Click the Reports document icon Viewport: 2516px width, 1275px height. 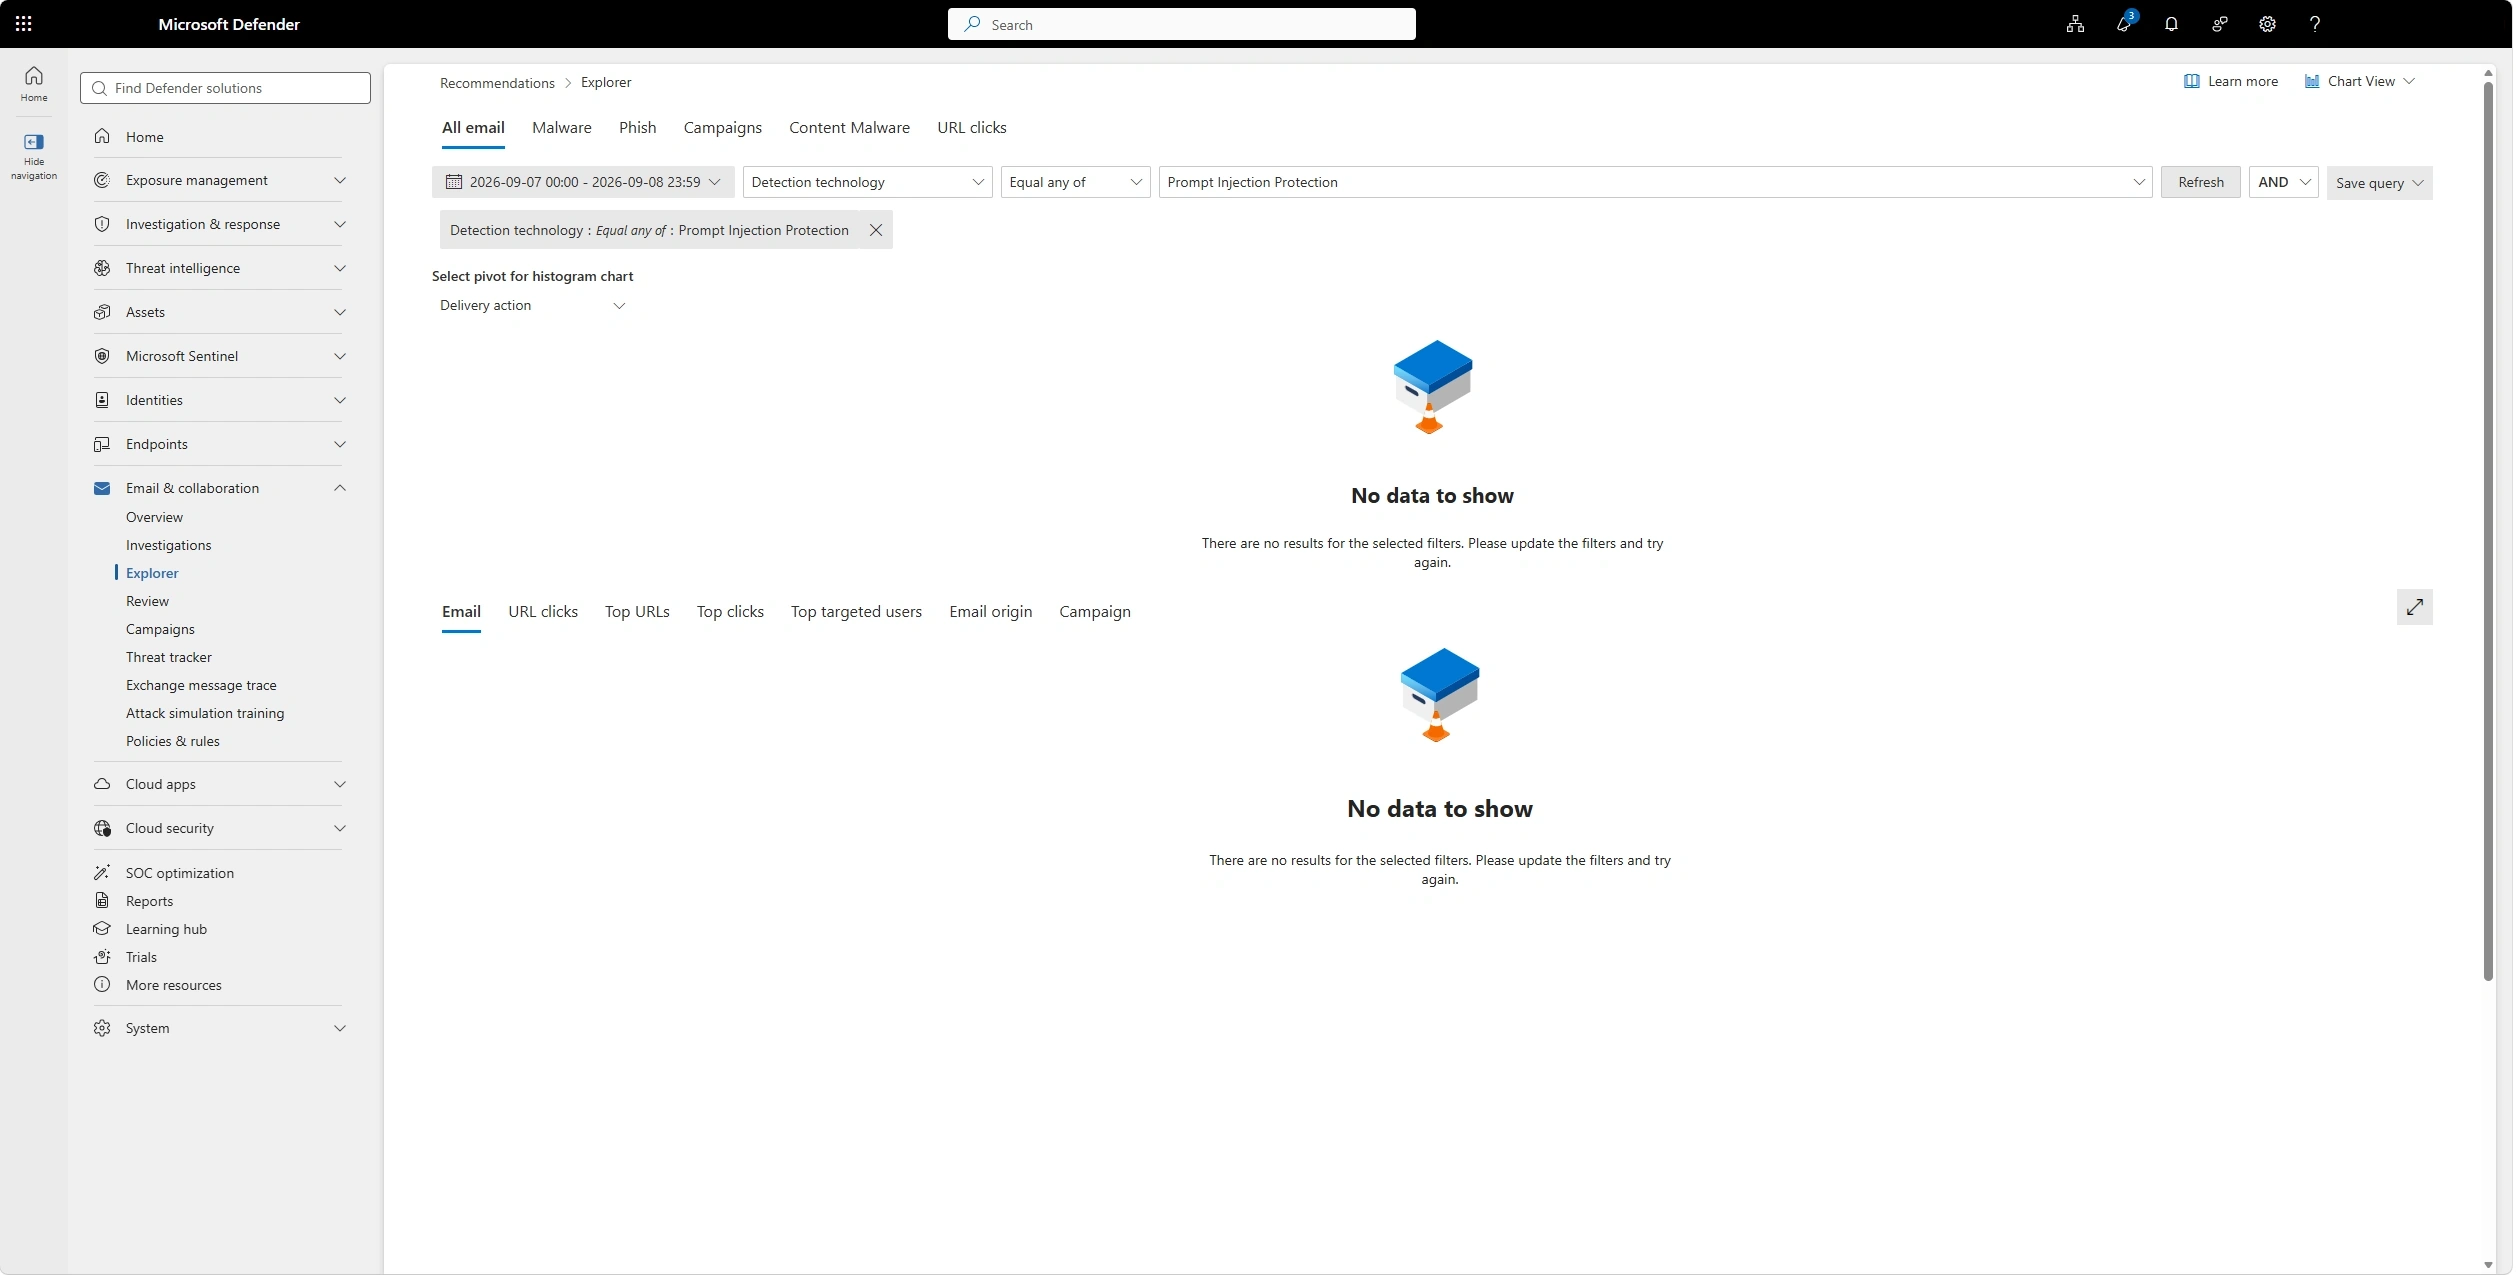pos(102,901)
